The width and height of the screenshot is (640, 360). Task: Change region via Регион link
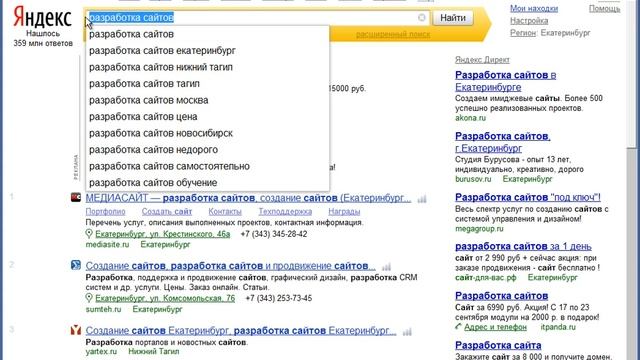tap(522, 33)
